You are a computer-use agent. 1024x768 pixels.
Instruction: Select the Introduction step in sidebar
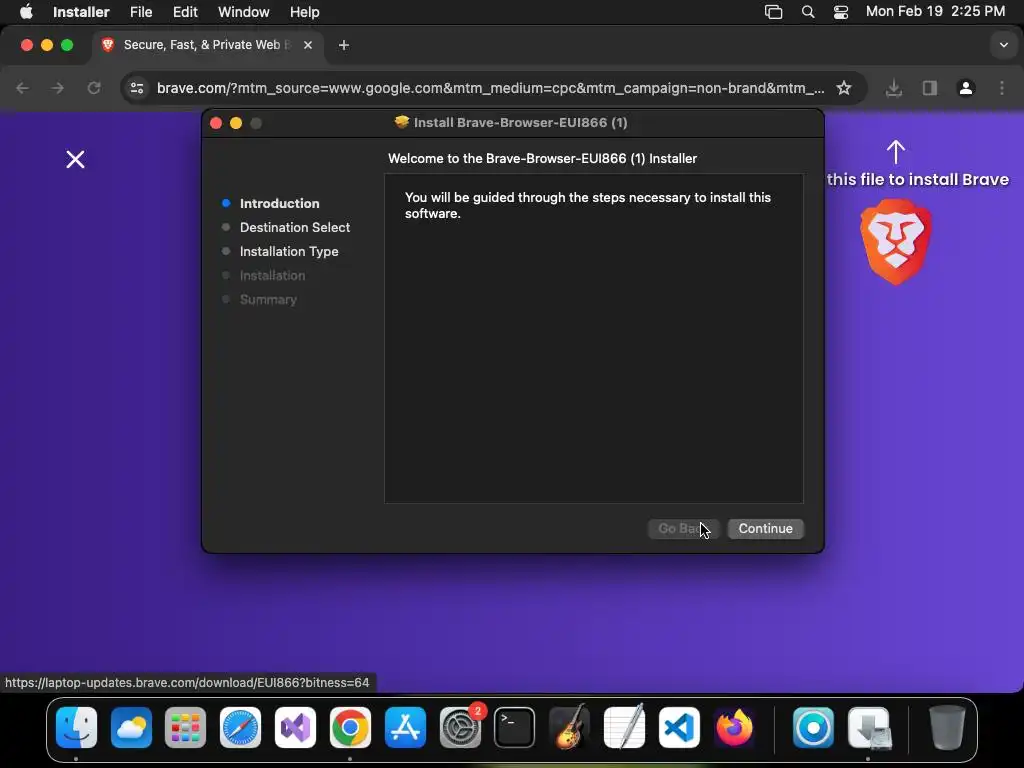tap(279, 203)
